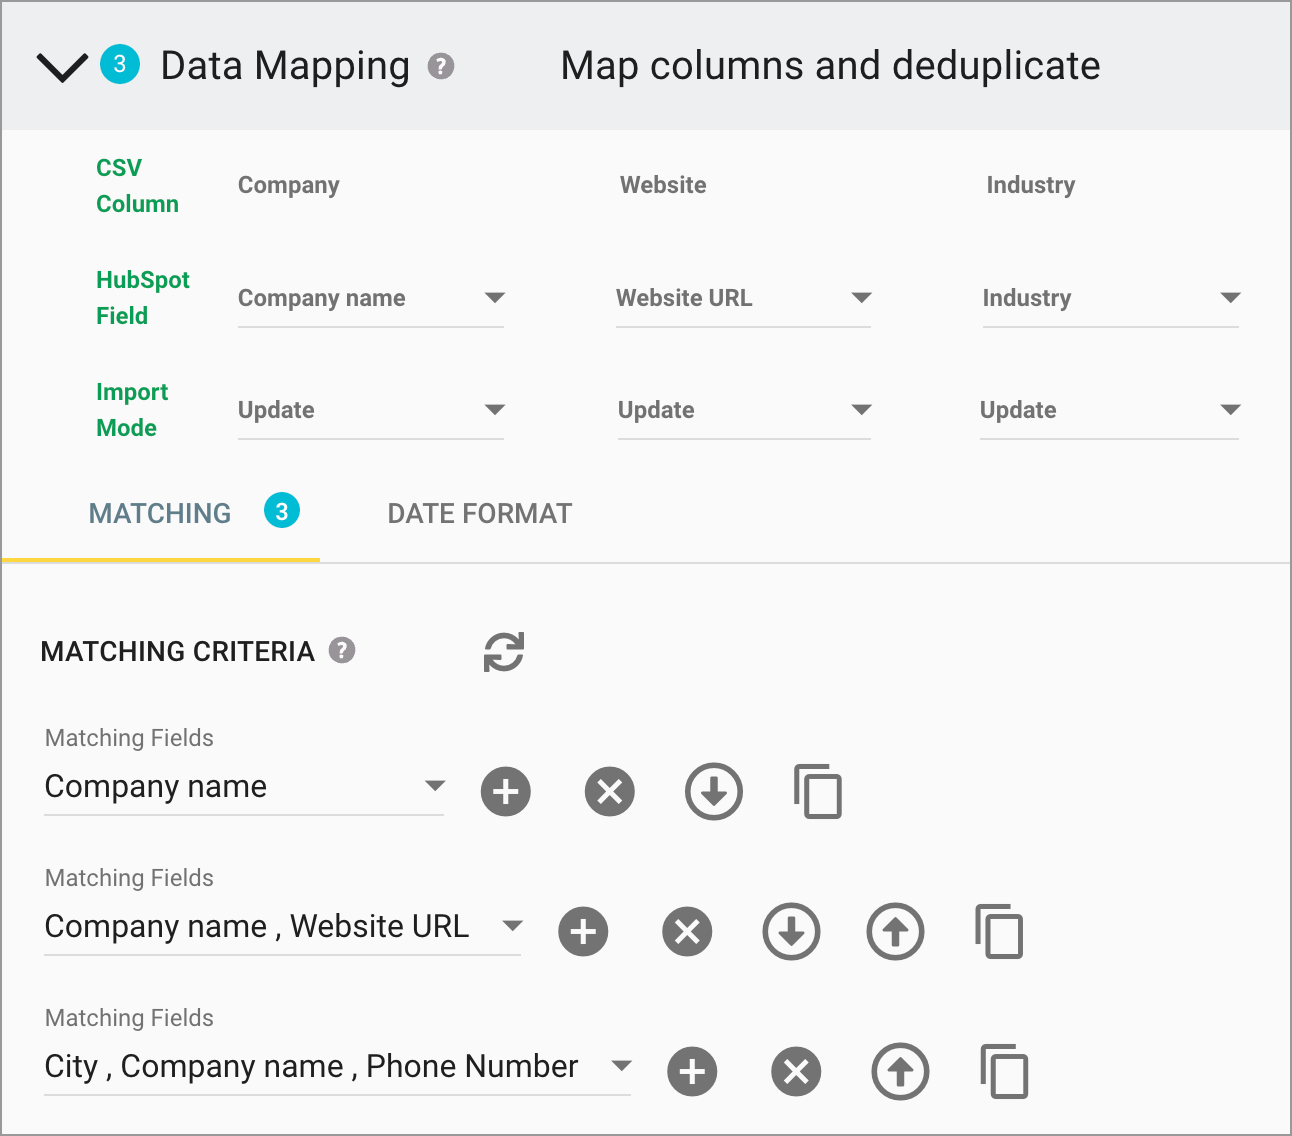
Task: Duplicate the first matching criteria
Action: pos(817,791)
